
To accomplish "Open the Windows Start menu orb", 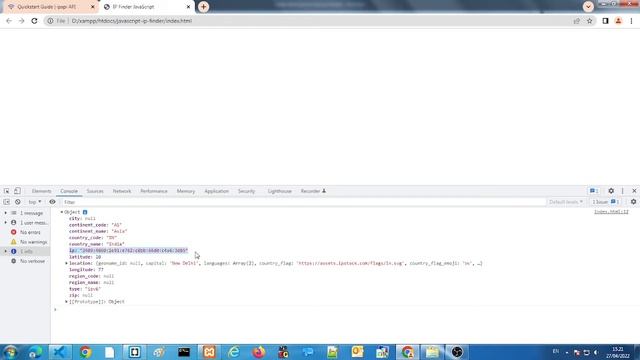I will coord(10,352).
